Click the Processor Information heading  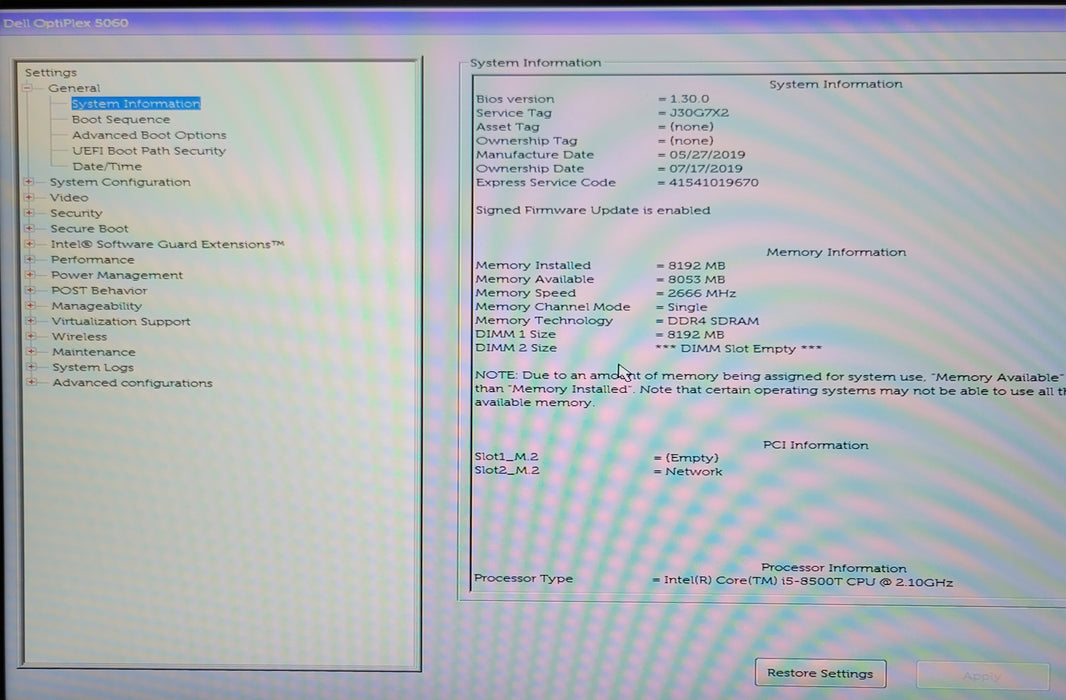[x=833, y=567]
